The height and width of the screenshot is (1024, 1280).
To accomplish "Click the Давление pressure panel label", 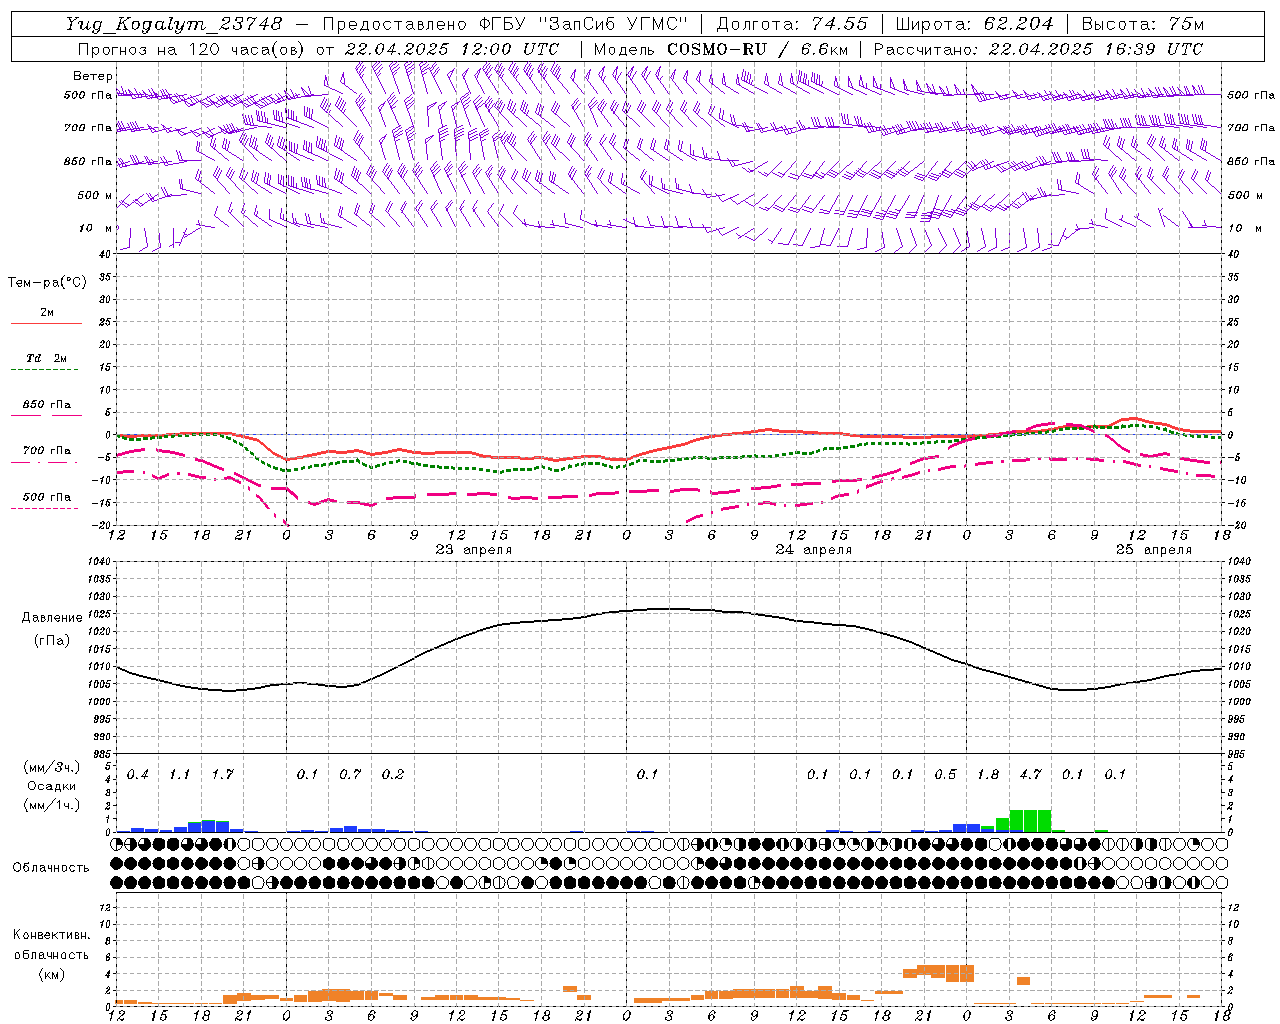I will [x=52, y=618].
